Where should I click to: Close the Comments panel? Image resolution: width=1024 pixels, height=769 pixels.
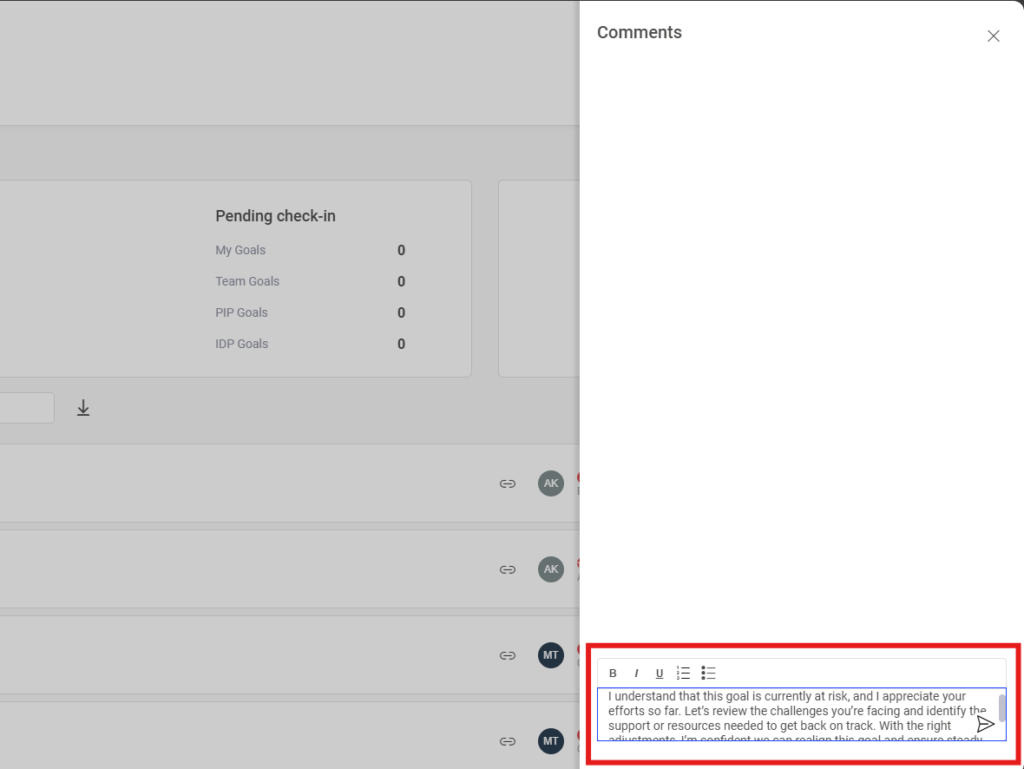(x=993, y=36)
